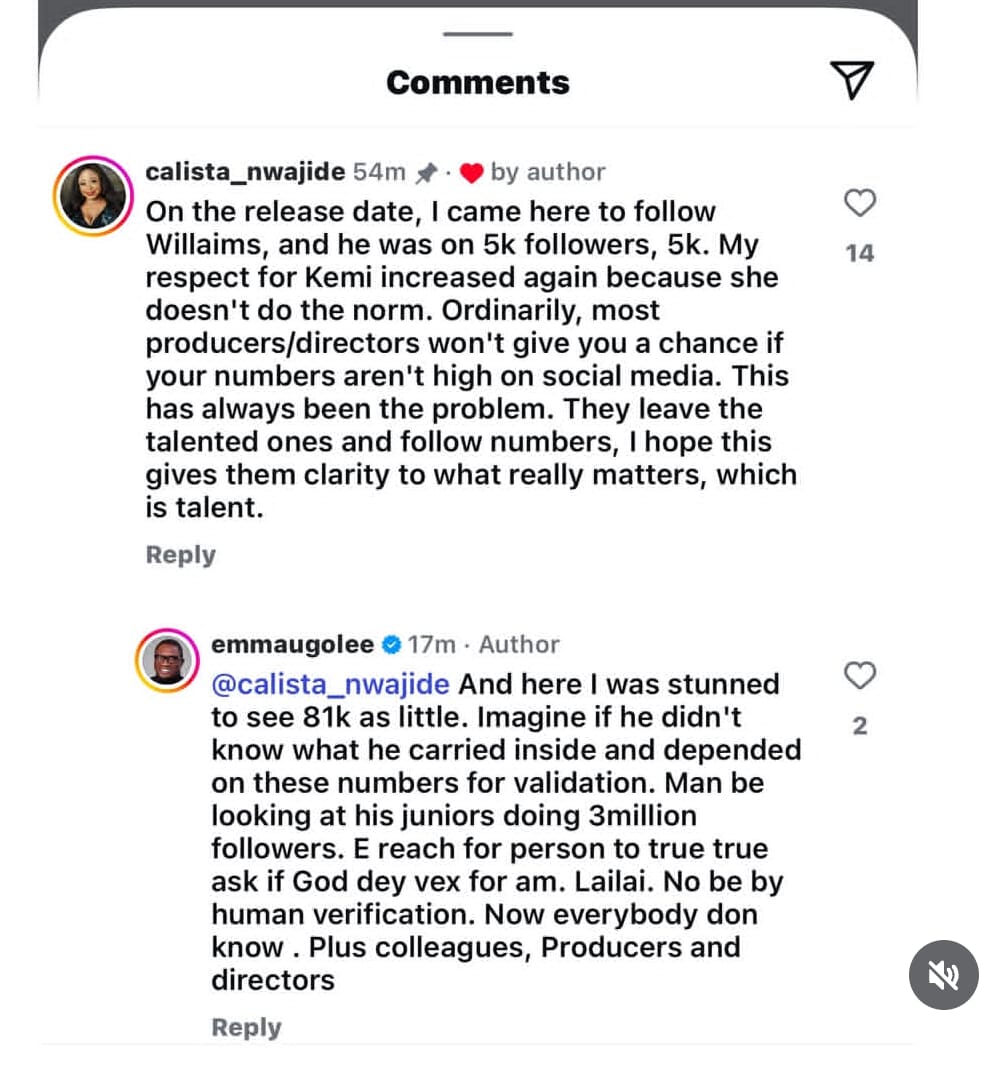Screen dimensions: 995x1080
Task: Tap the share paper plane icon
Action: (852, 80)
